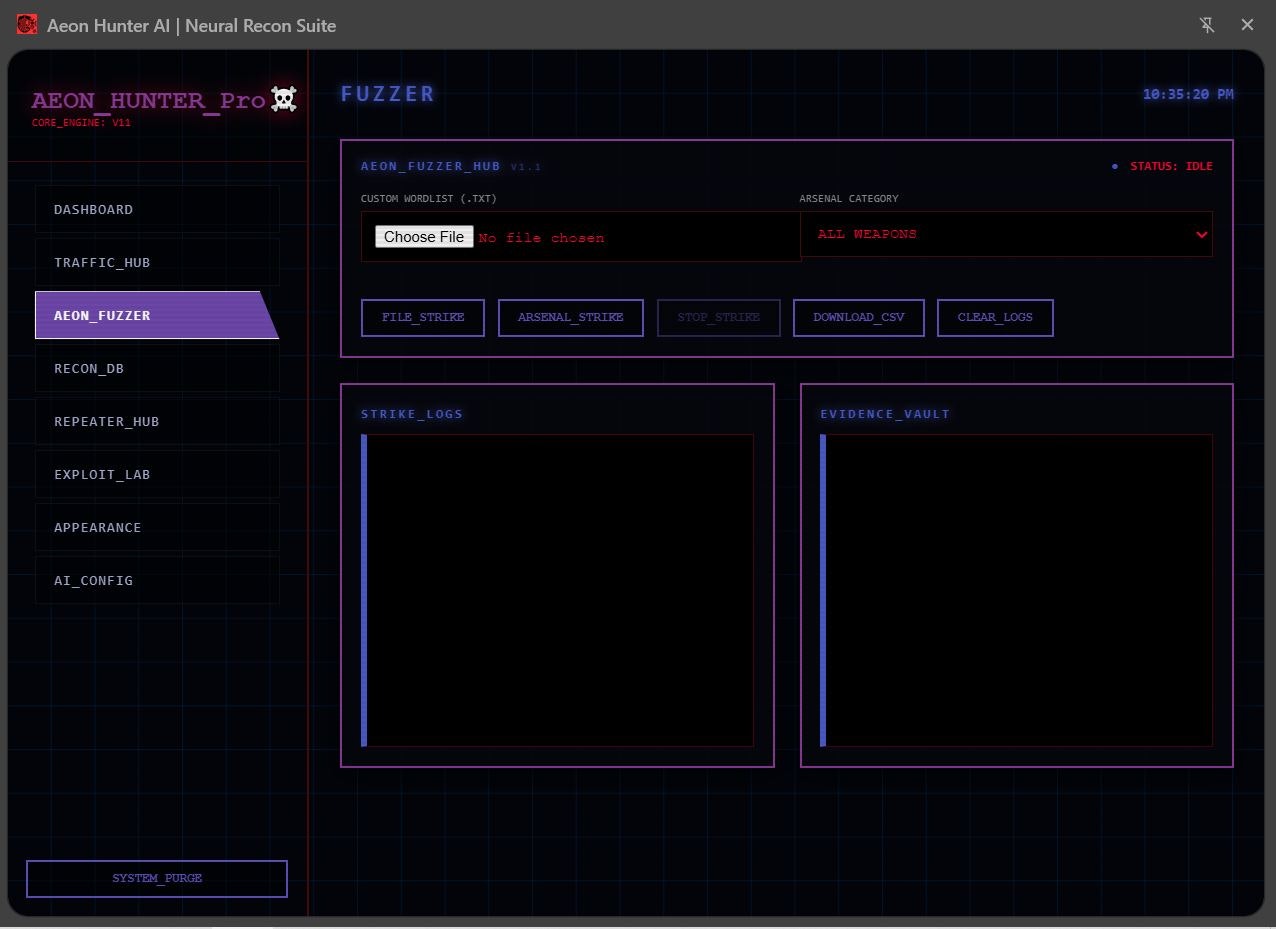The height and width of the screenshot is (929, 1276).
Task: Toggle the always-on-top pin in the title bar
Action: point(1207,24)
